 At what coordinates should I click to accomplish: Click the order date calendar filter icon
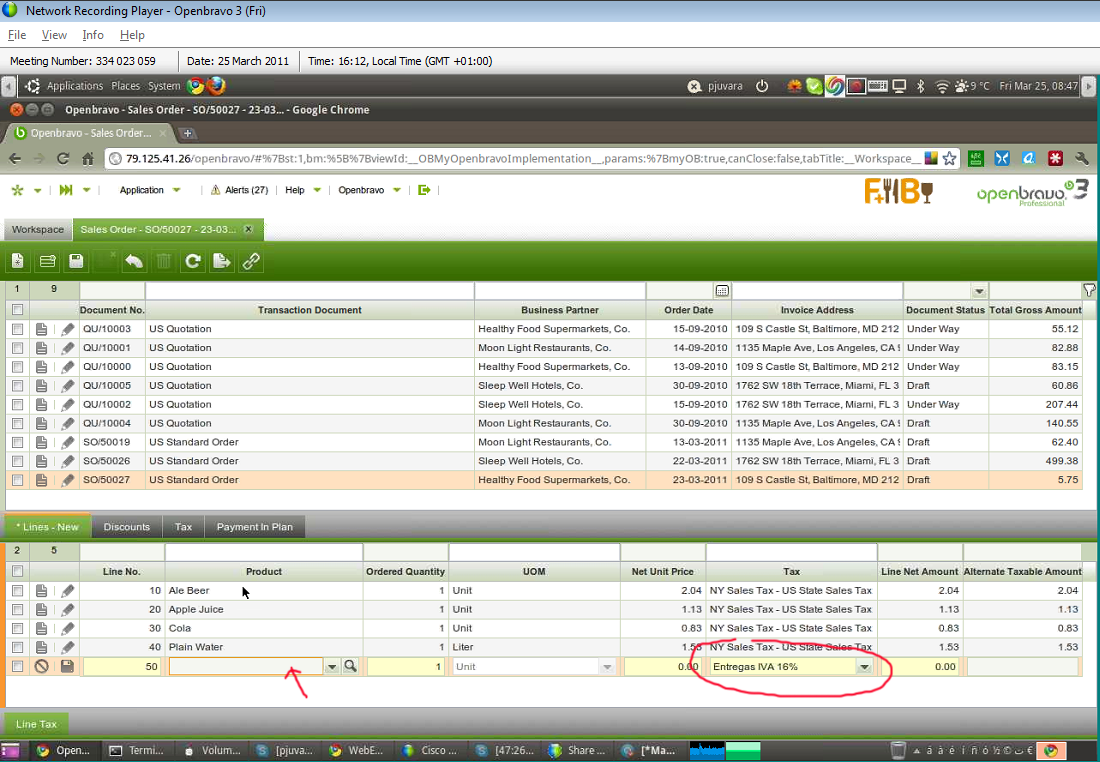[722, 290]
